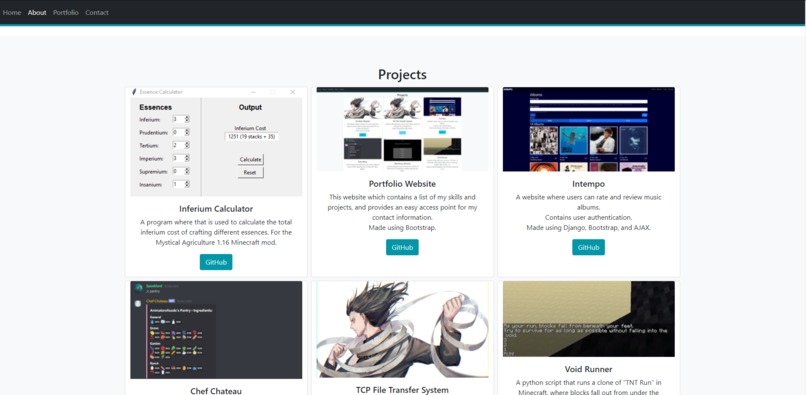Click 'Made using Bootstrap.' text line
Screen dimensions: 806x395
[402, 227]
